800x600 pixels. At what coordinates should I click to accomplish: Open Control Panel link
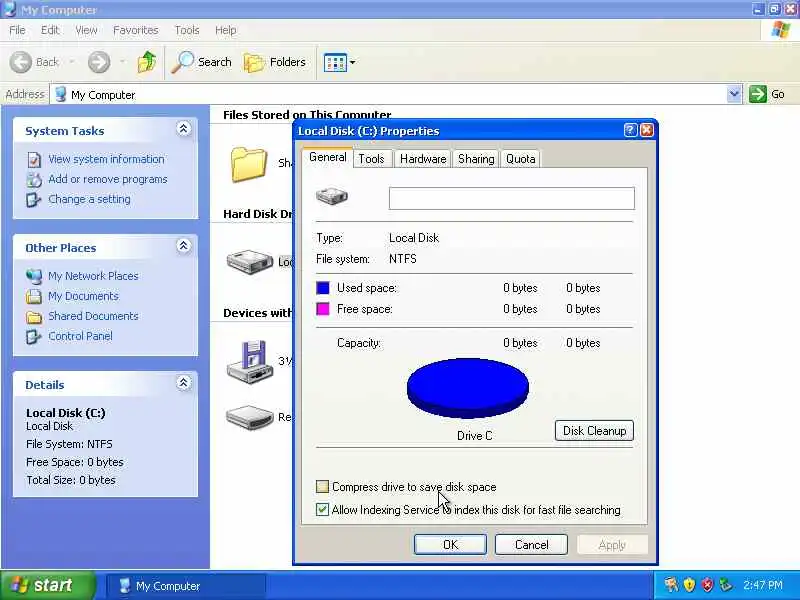(80, 336)
